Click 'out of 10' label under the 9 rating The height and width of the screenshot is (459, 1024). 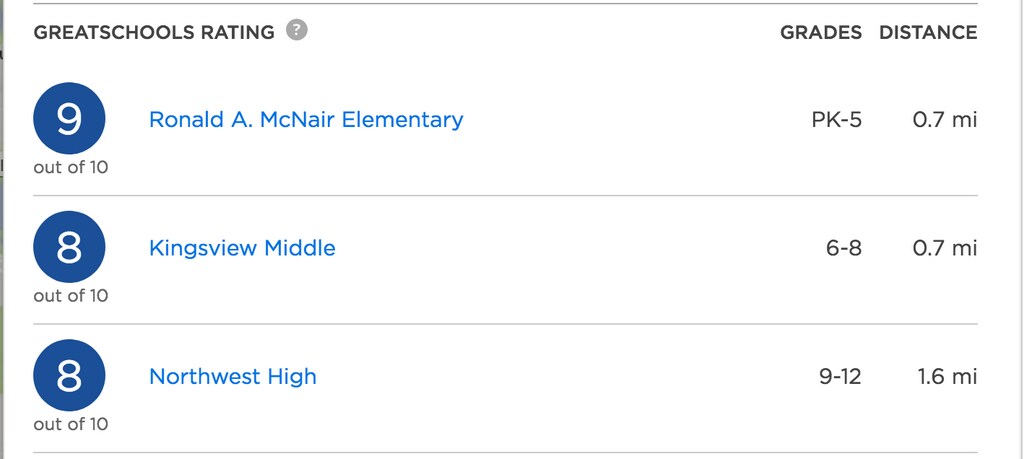point(71,167)
